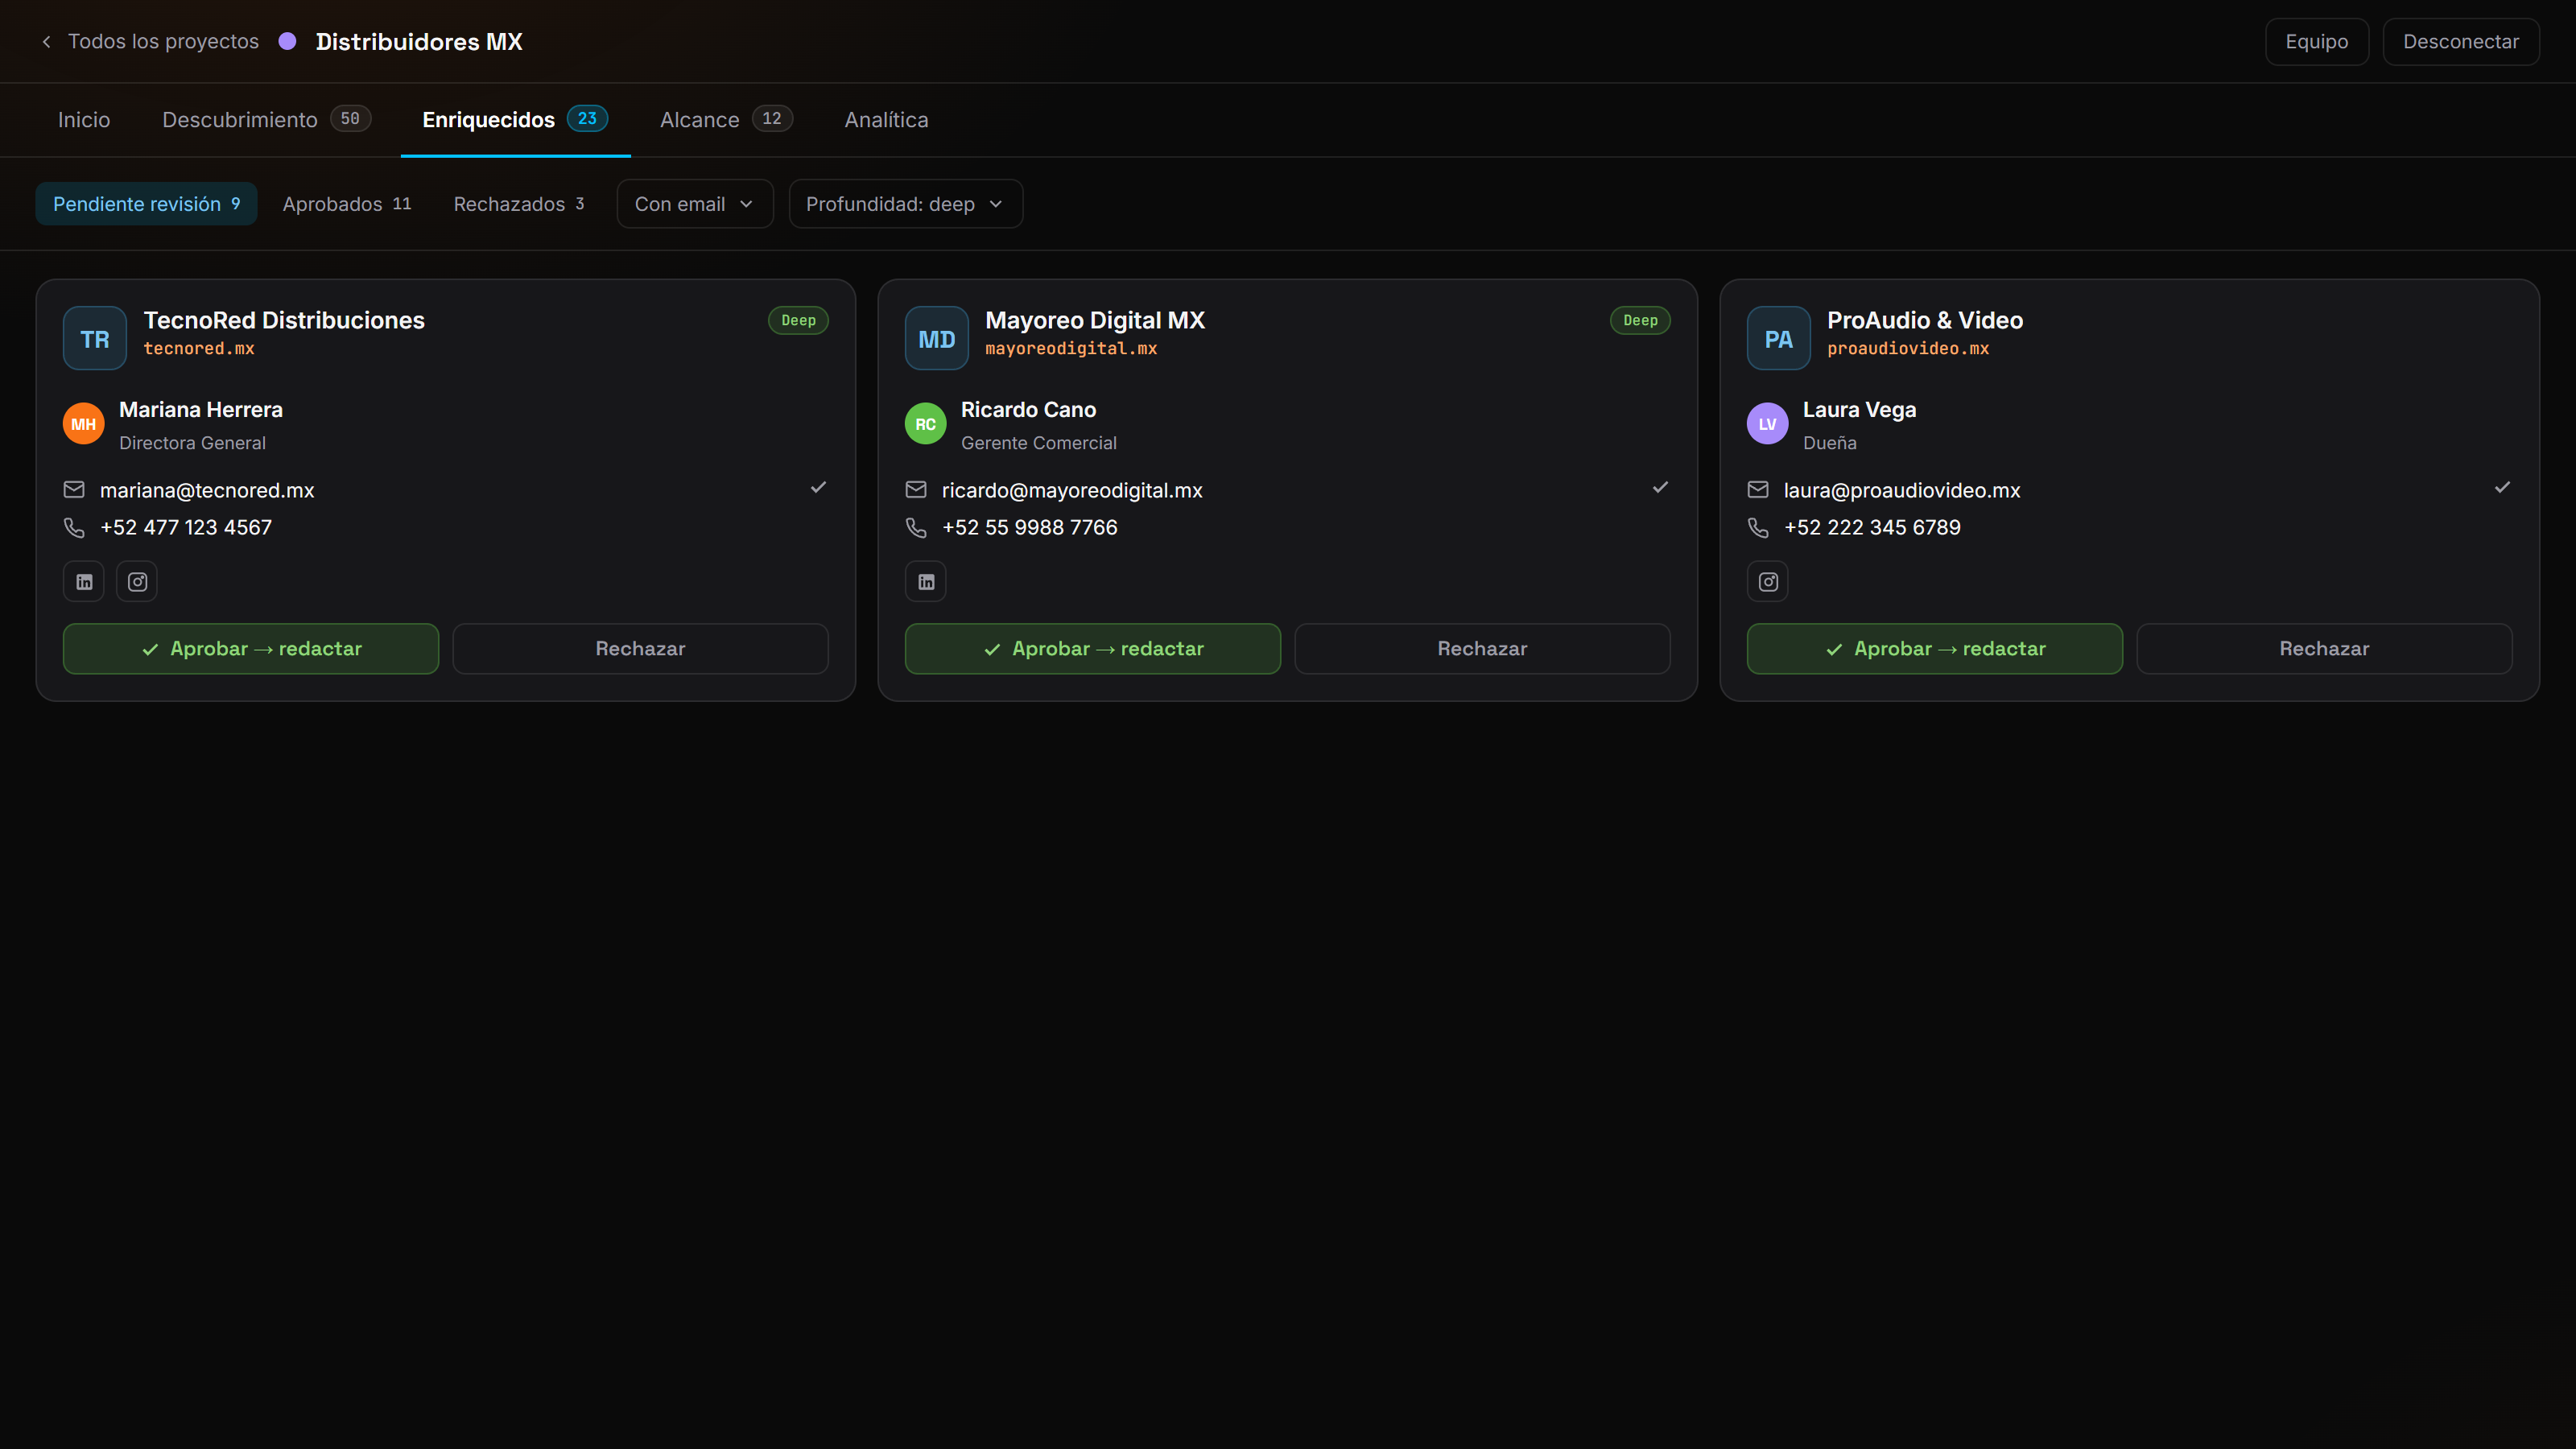Click the Laura Vega contact name
Screen dimensions: 2576x1449
[1859, 410]
